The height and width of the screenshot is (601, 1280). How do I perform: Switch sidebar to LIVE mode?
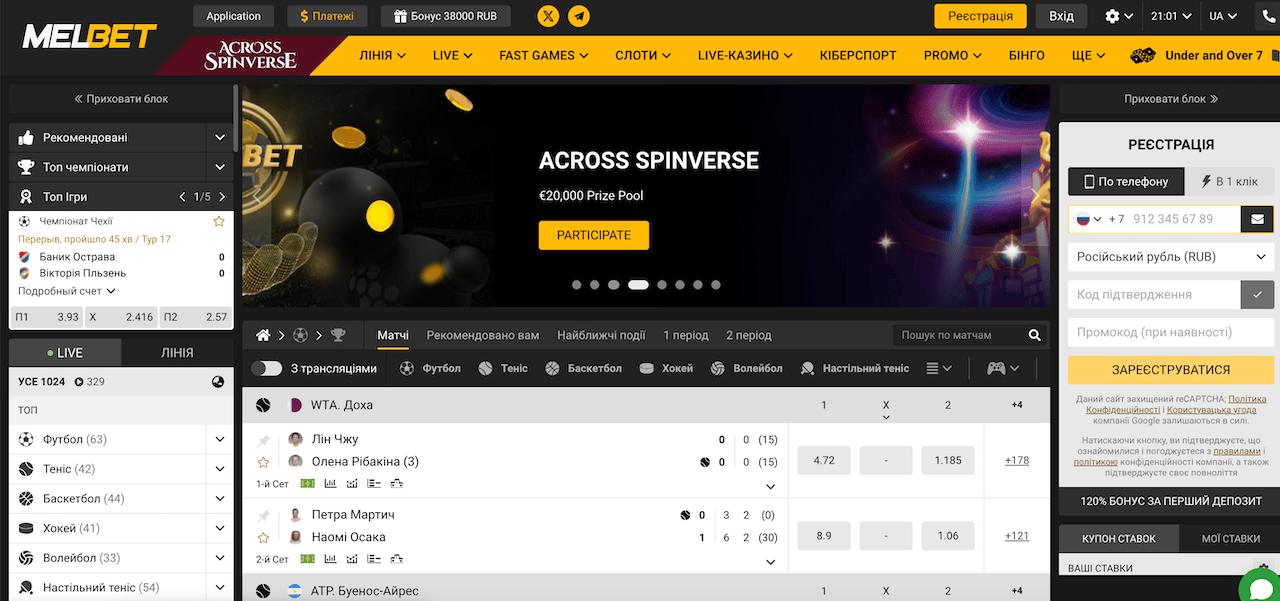click(65, 353)
